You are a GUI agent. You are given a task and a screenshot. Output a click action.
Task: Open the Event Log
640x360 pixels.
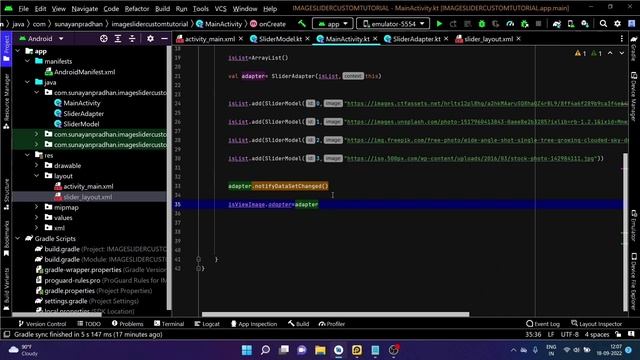pos(543,324)
